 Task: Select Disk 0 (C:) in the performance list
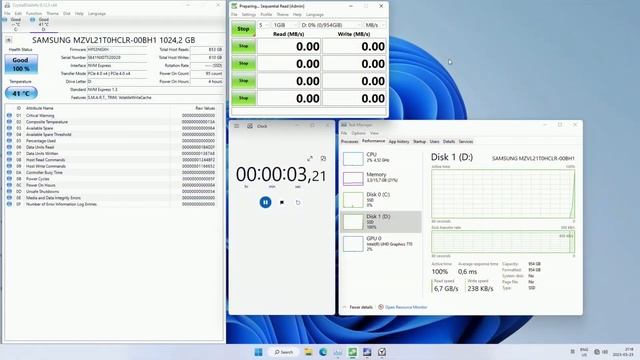coord(381,200)
